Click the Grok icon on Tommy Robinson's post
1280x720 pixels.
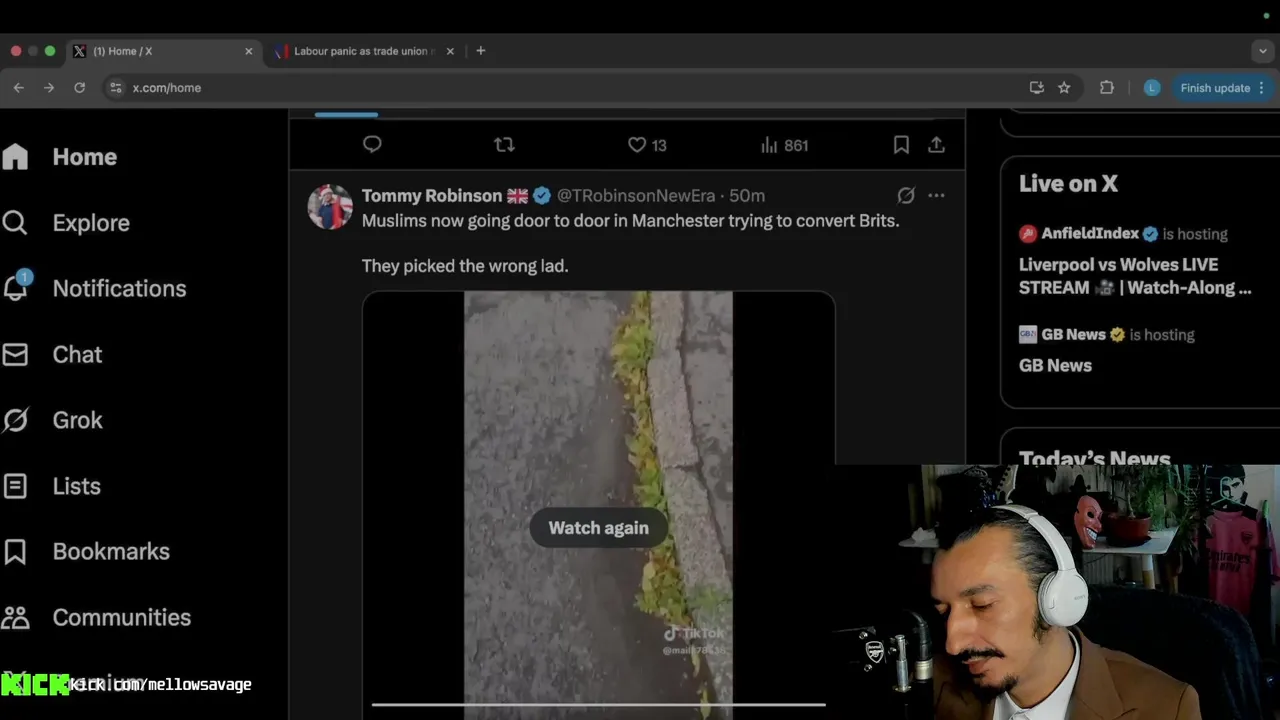point(906,195)
